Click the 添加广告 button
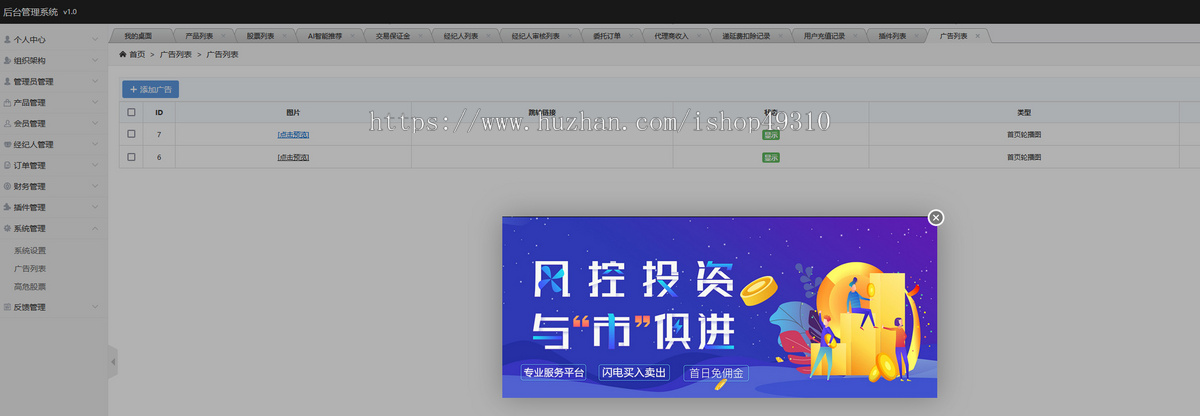The height and width of the screenshot is (416, 1200). [150, 89]
